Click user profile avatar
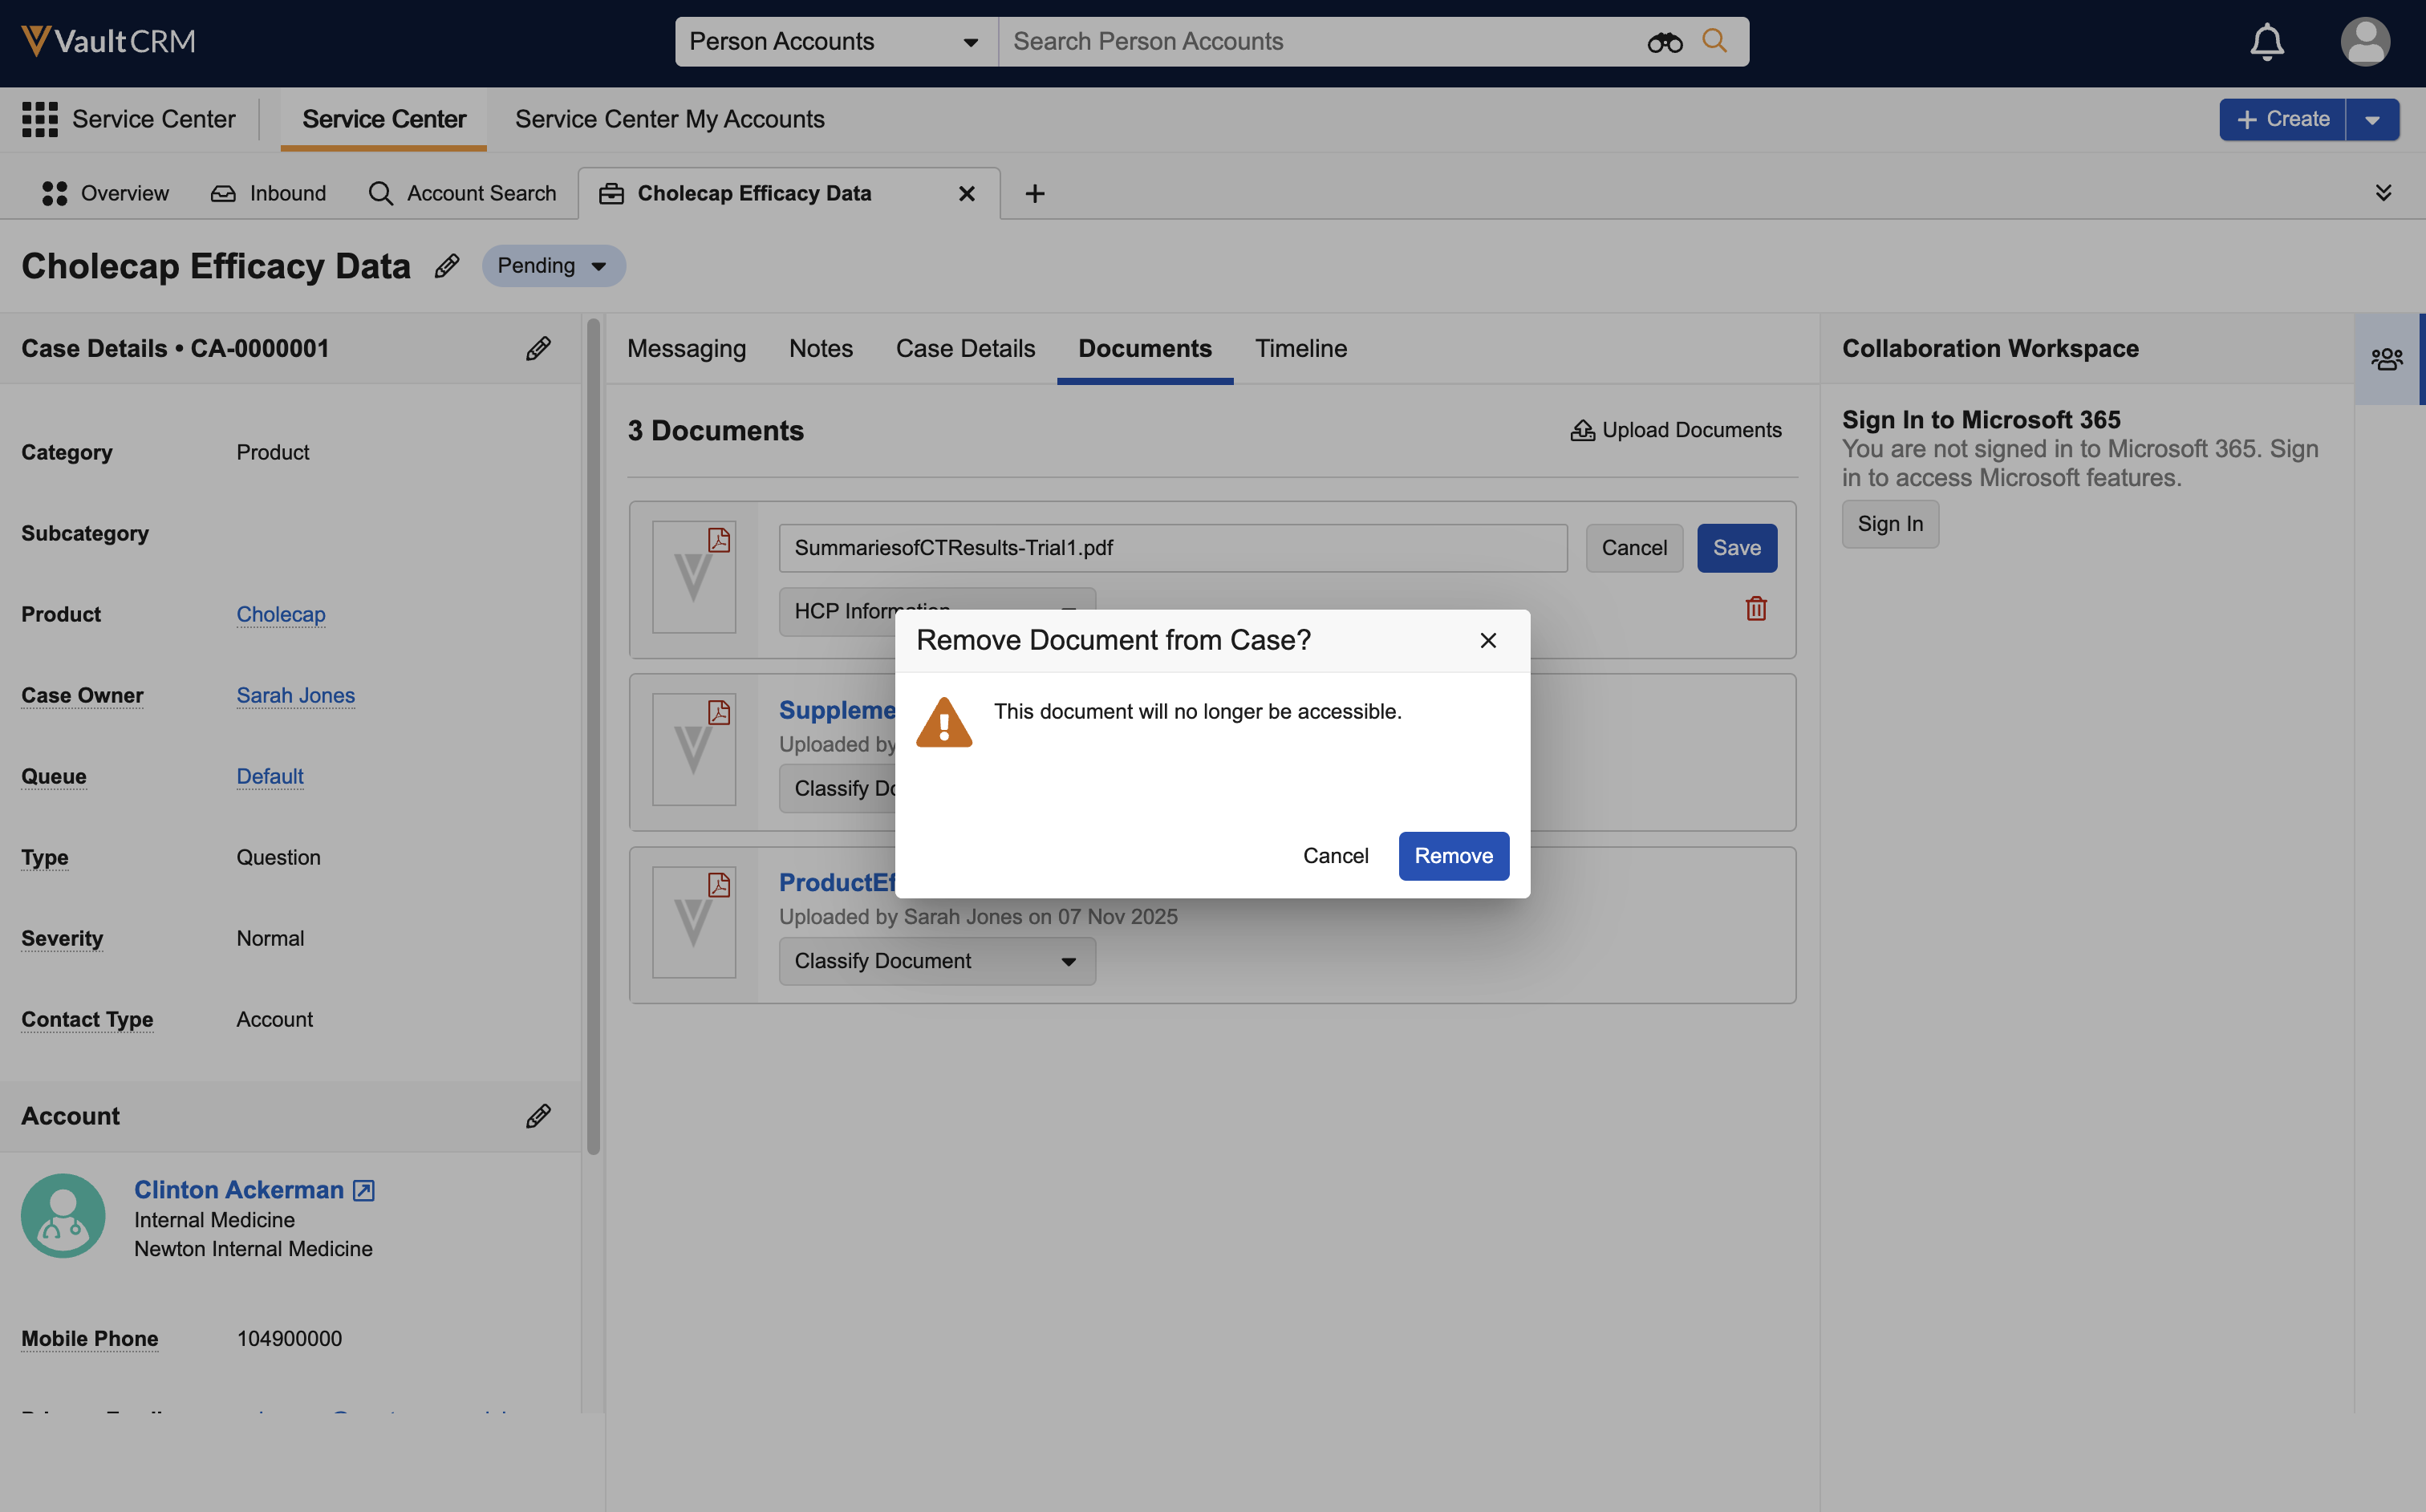Image resolution: width=2426 pixels, height=1512 pixels. pos(2364,42)
